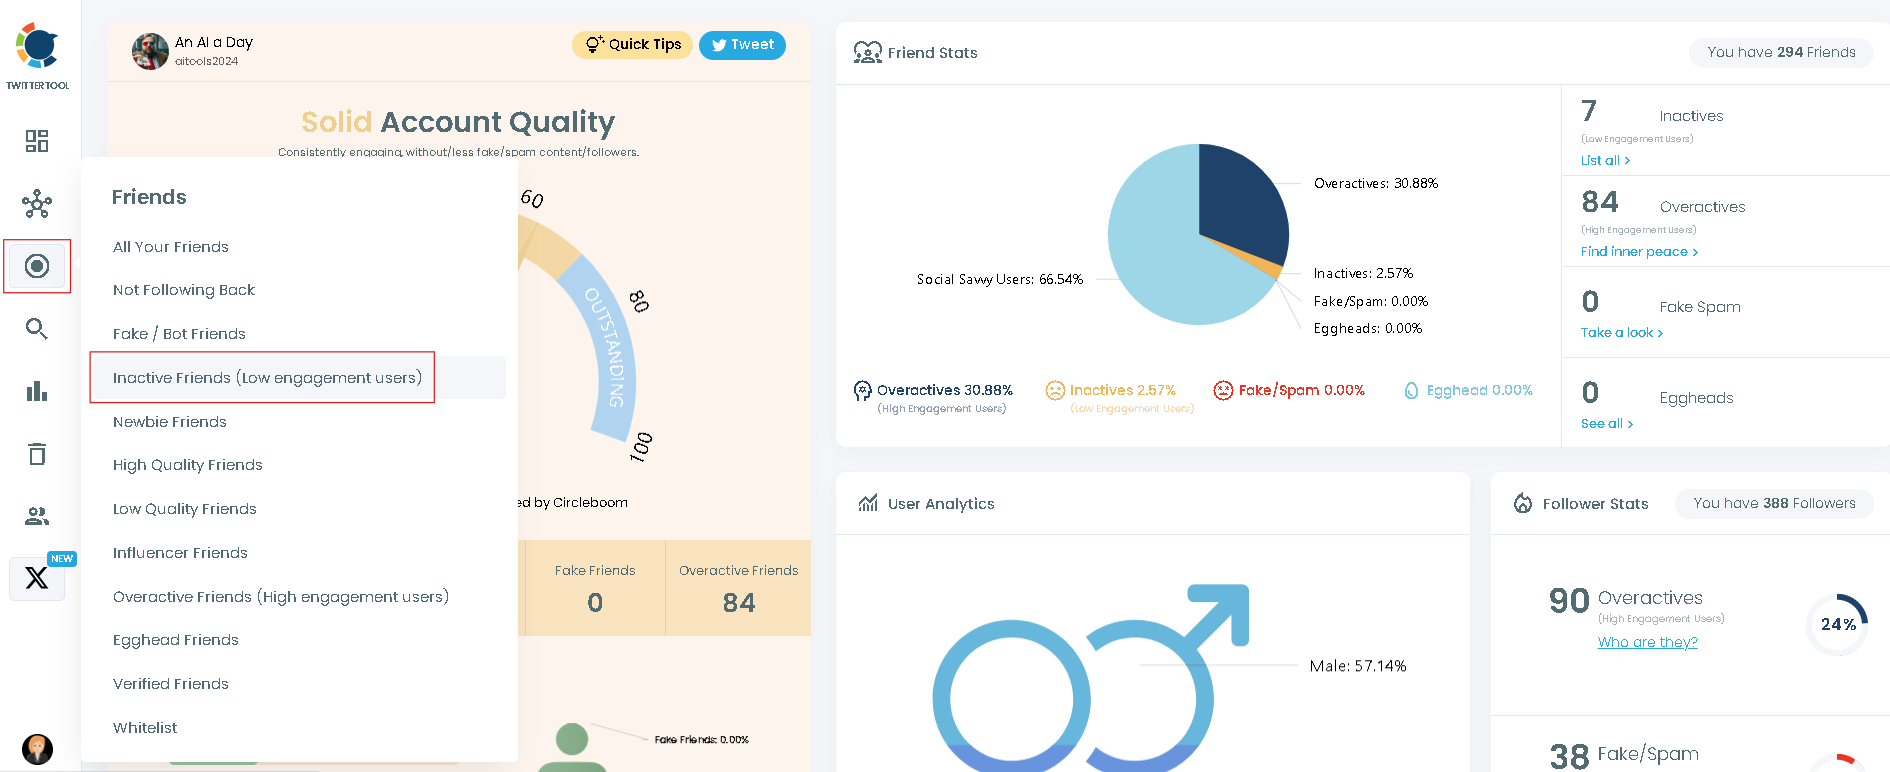
Task: Click the Solid Account Quality heading
Action: pyautogui.click(x=458, y=122)
